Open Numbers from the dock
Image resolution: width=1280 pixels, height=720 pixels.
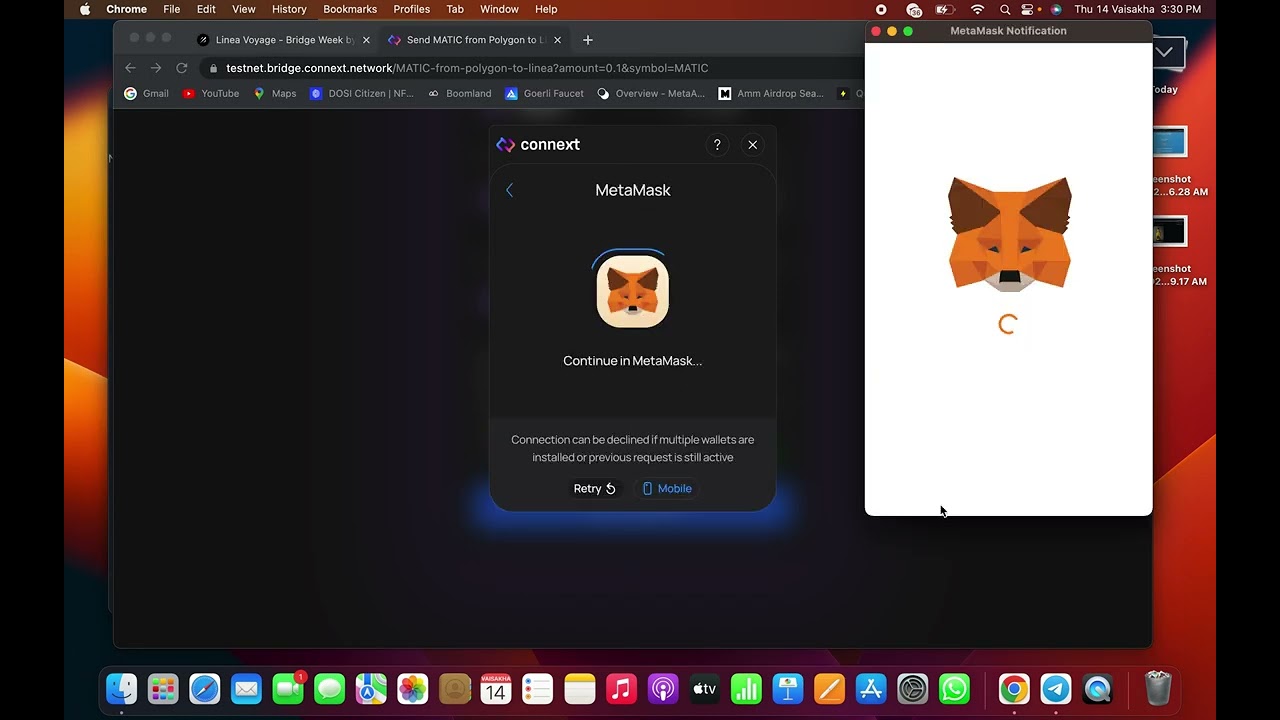(746, 689)
